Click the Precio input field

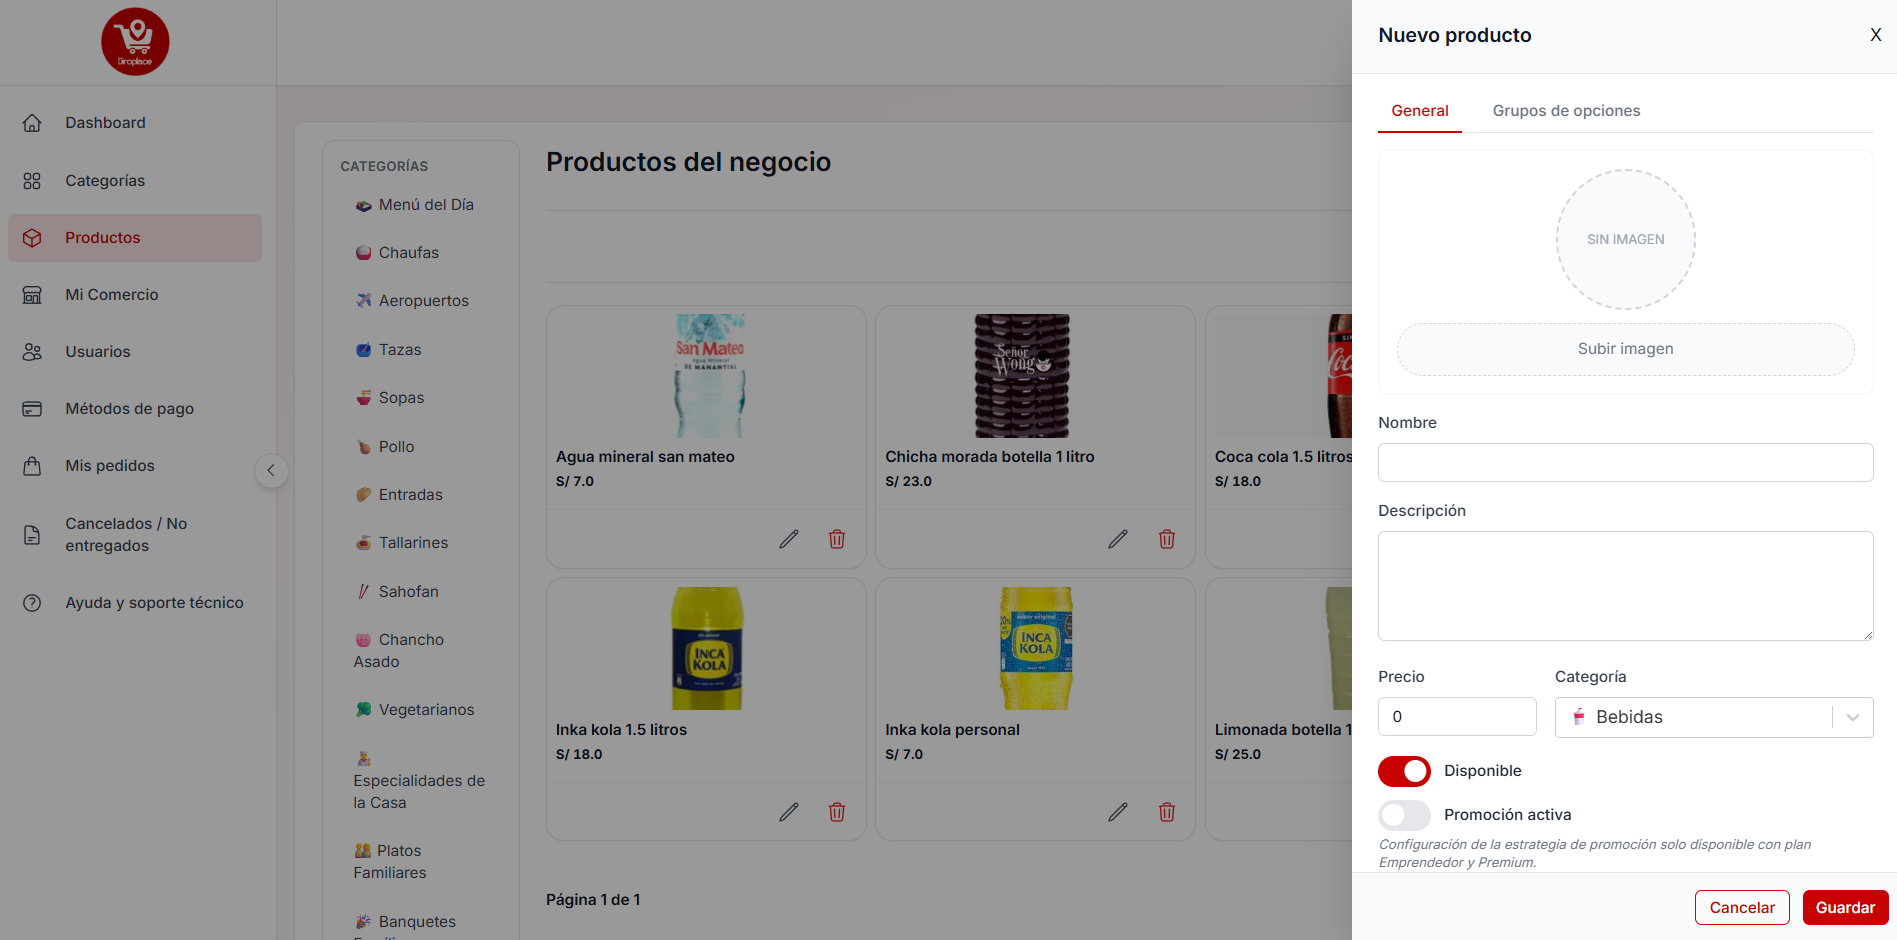click(x=1457, y=717)
